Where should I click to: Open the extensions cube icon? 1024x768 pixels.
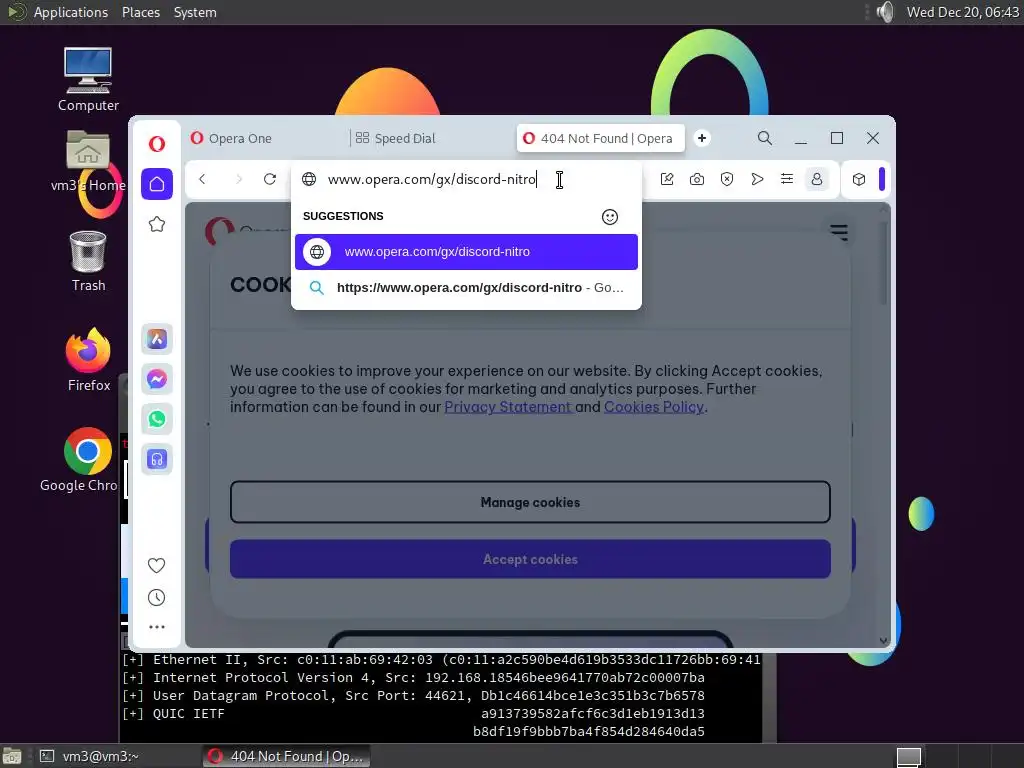point(859,179)
